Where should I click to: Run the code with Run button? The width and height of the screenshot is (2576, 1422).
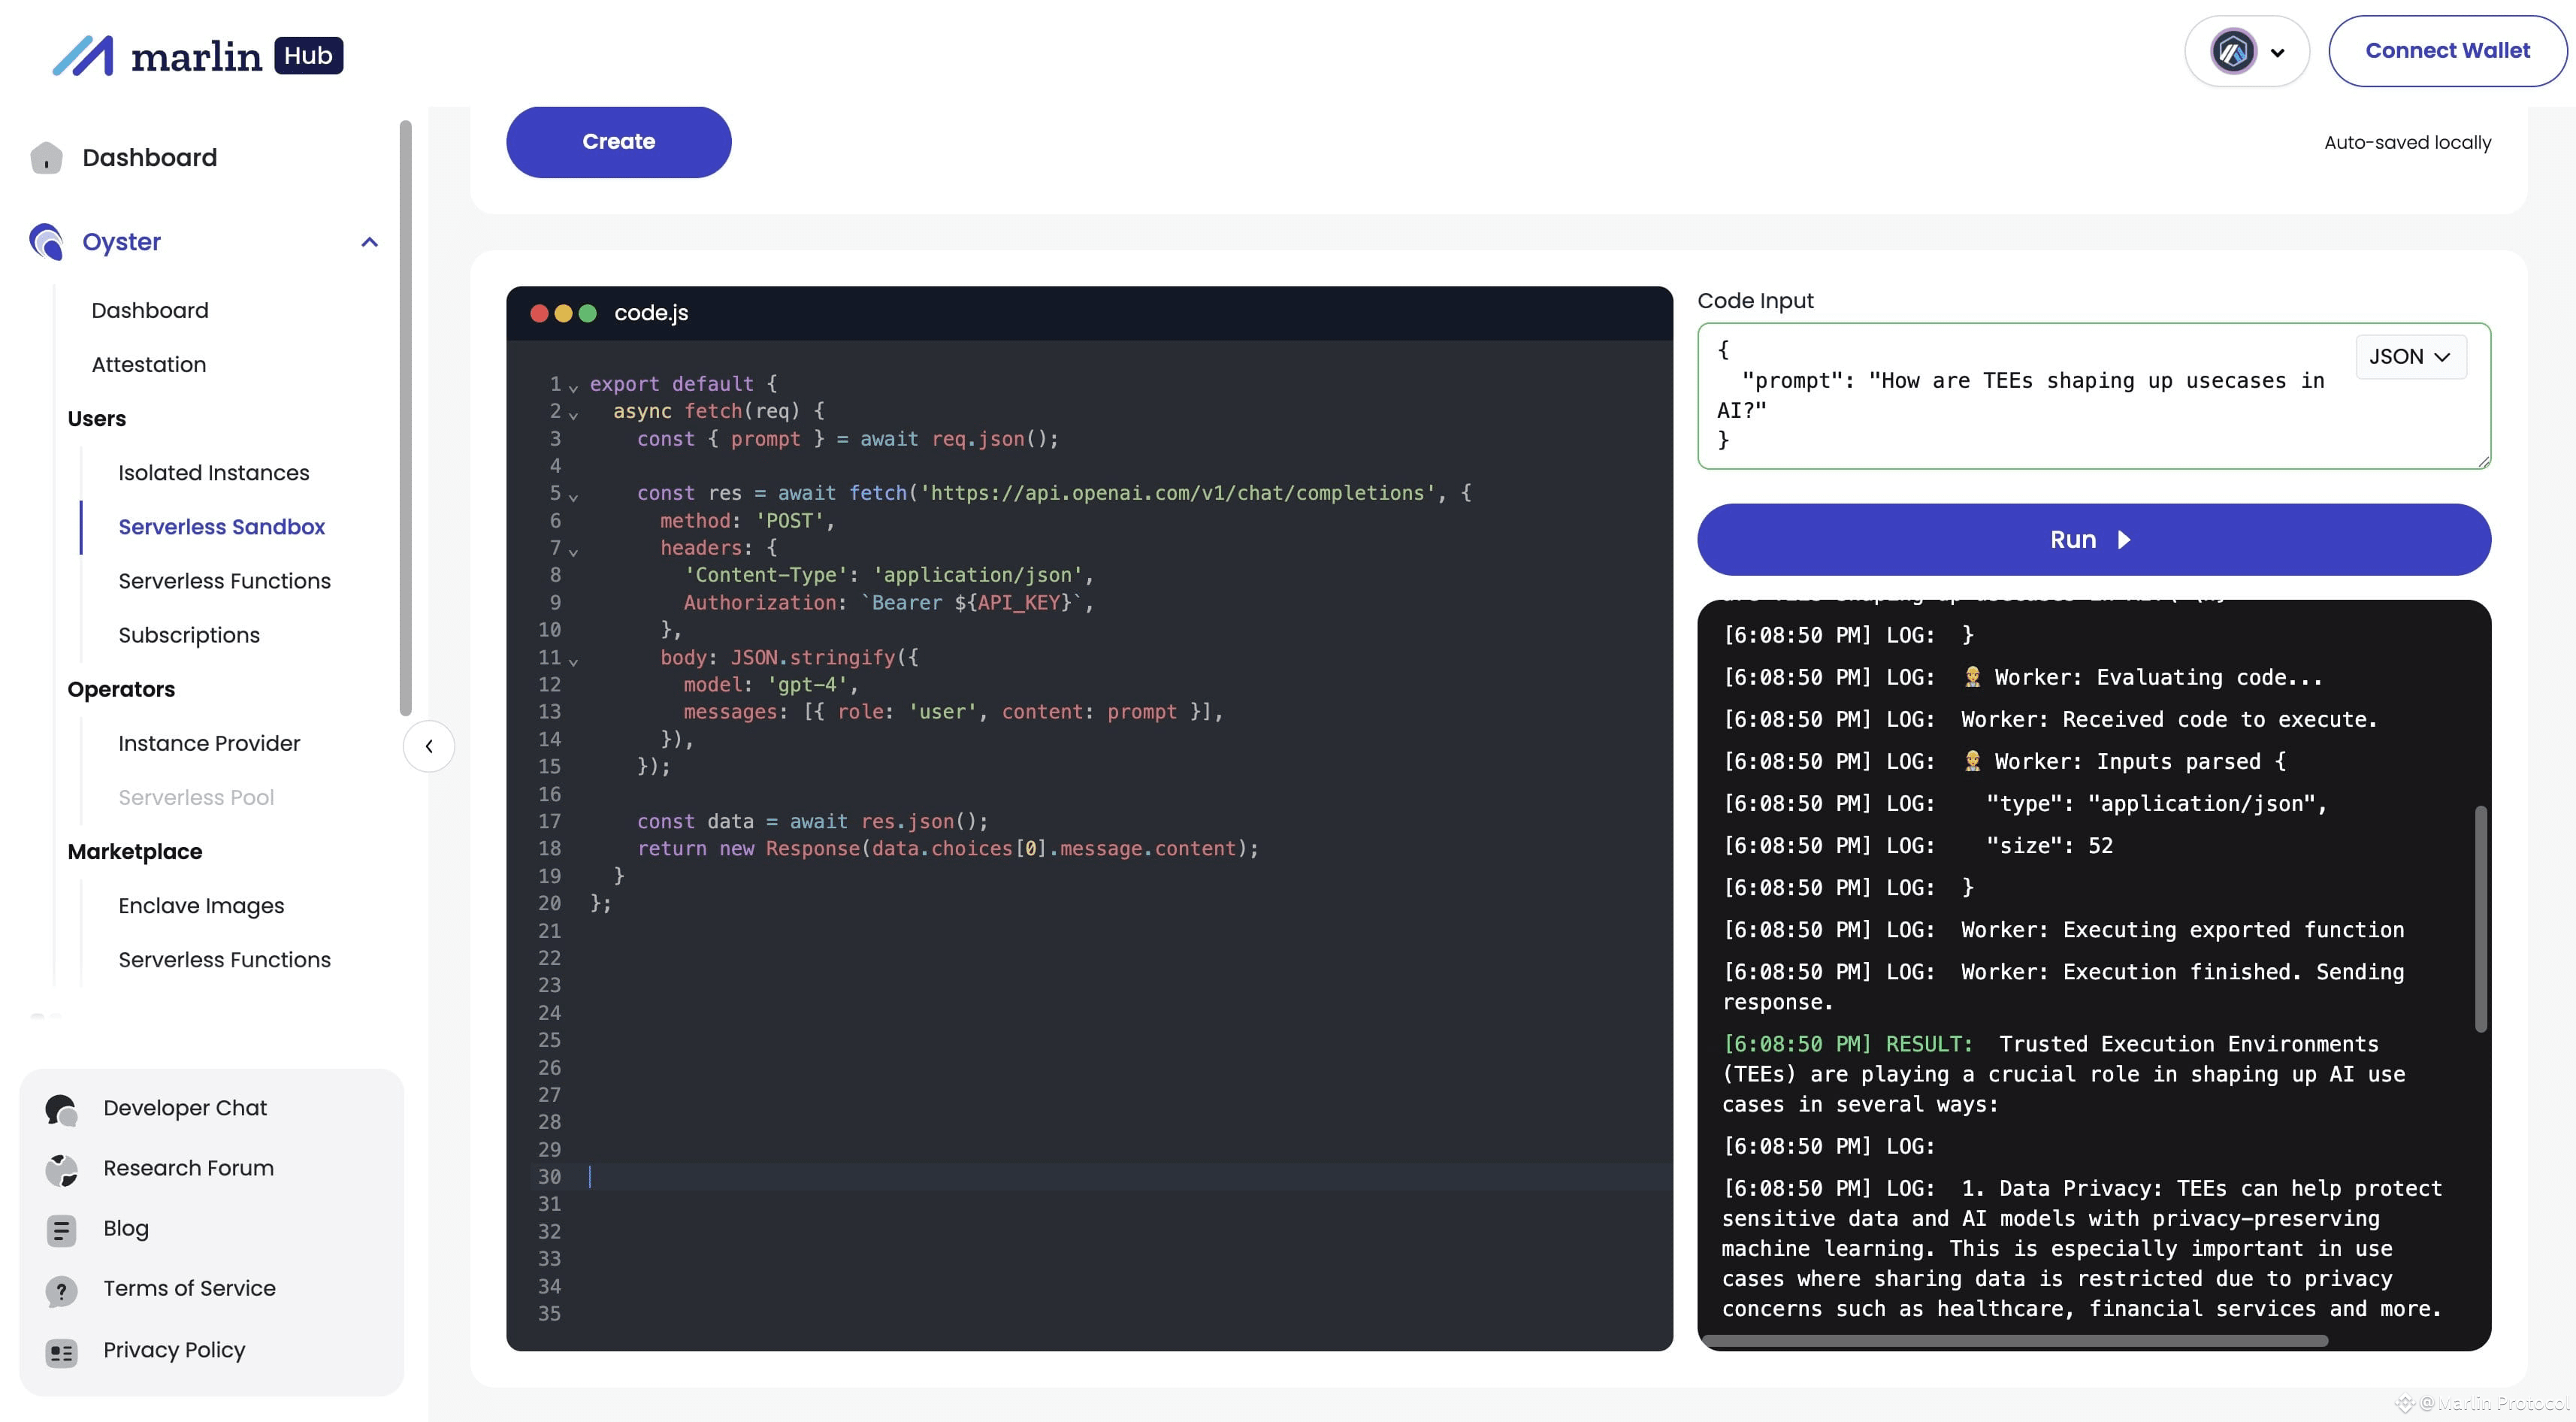(2093, 539)
